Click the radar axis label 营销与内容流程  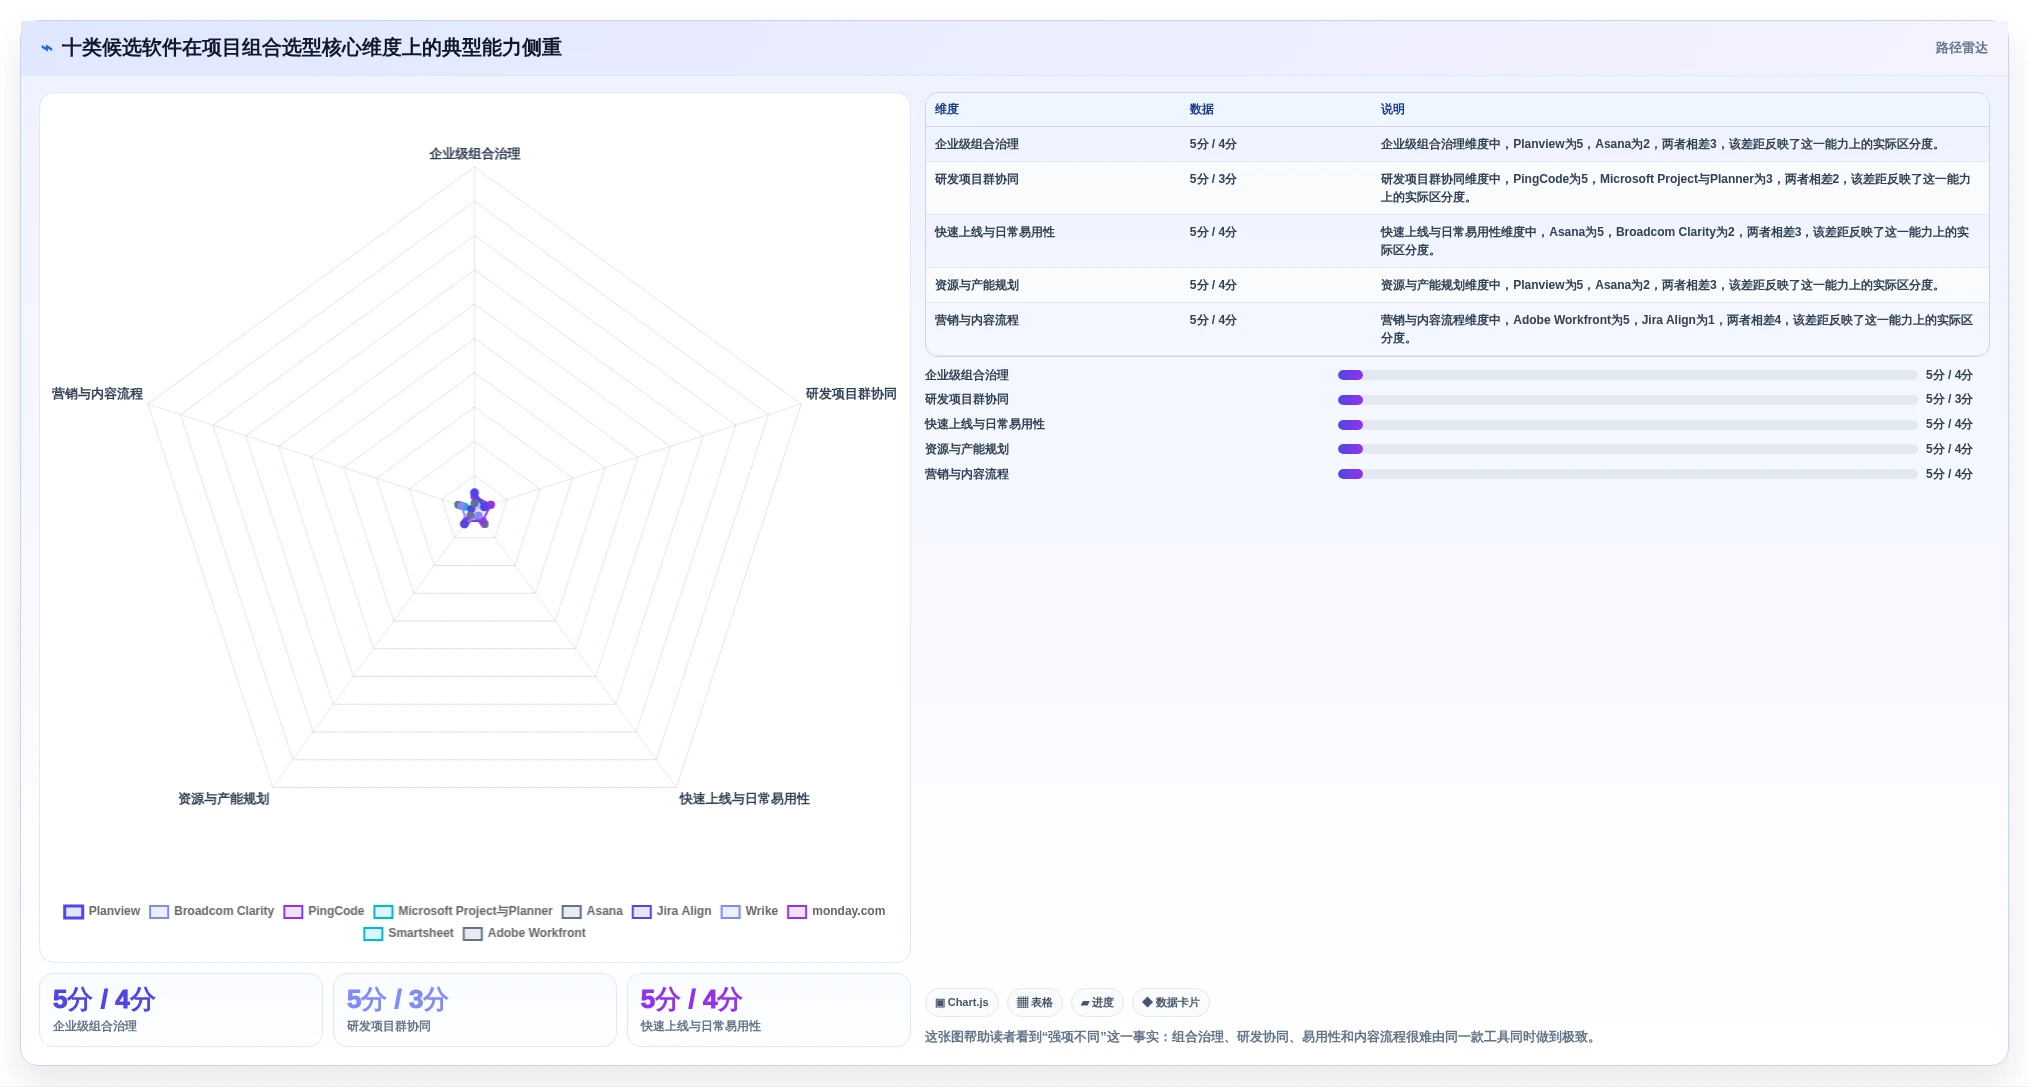point(97,394)
